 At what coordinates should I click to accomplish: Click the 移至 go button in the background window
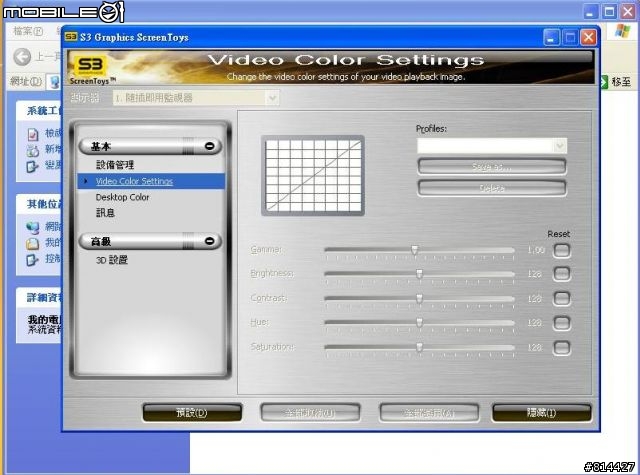point(617,82)
